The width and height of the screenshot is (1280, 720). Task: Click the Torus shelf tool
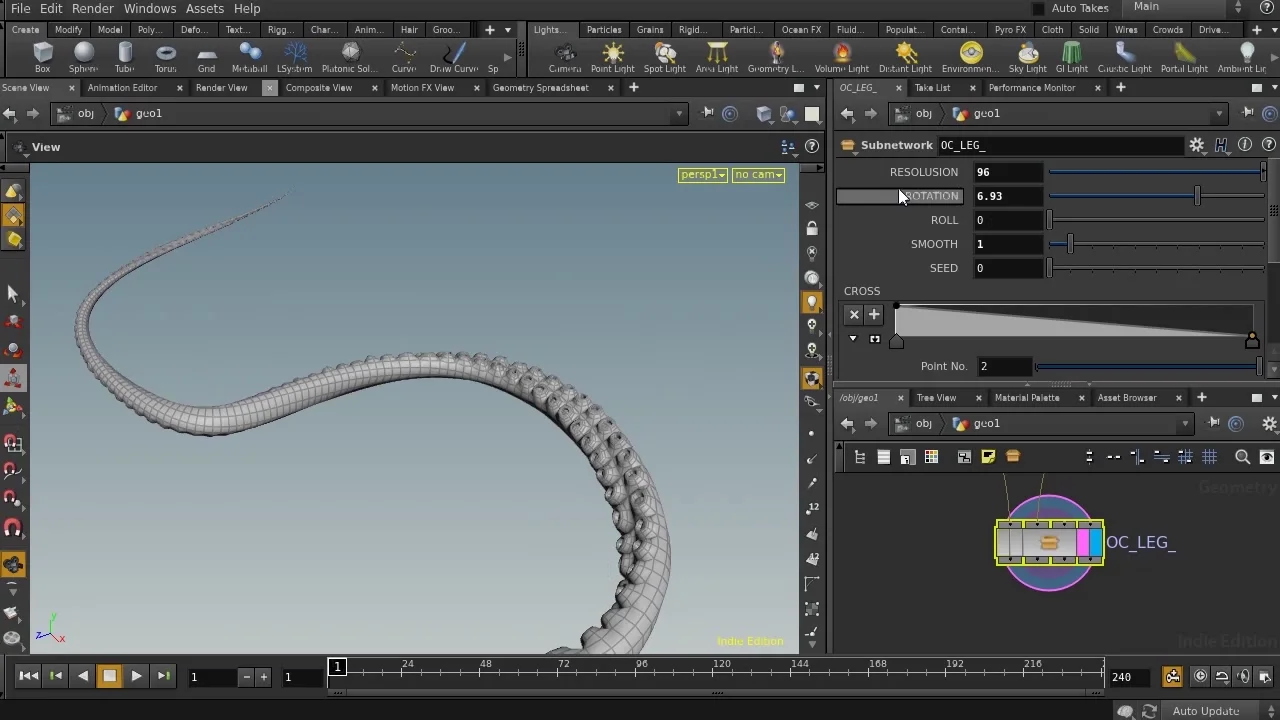pos(165,57)
